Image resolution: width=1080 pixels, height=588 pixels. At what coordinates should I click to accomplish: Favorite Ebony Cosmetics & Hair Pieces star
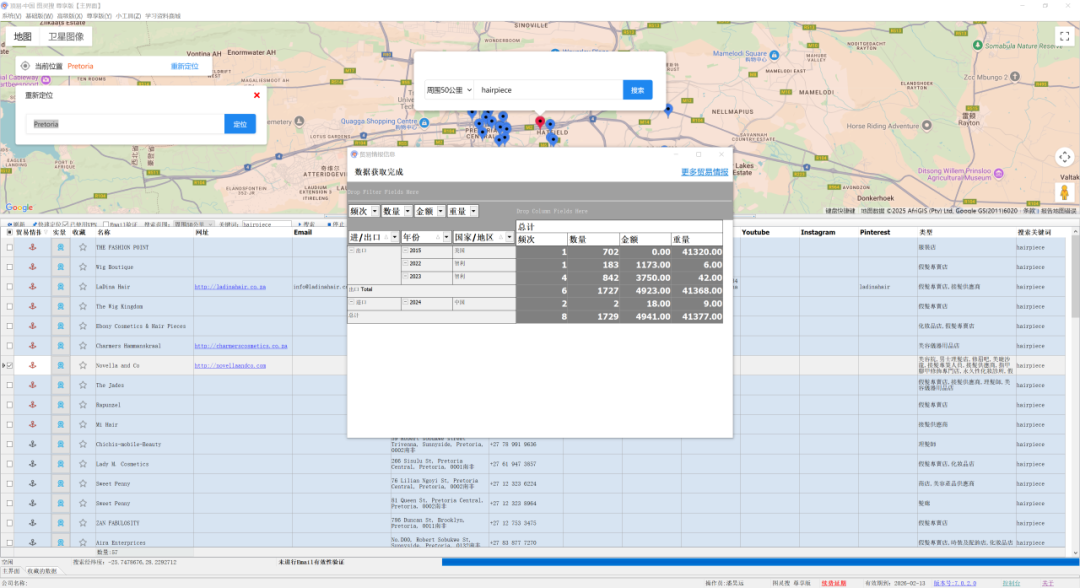pos(83,326)
